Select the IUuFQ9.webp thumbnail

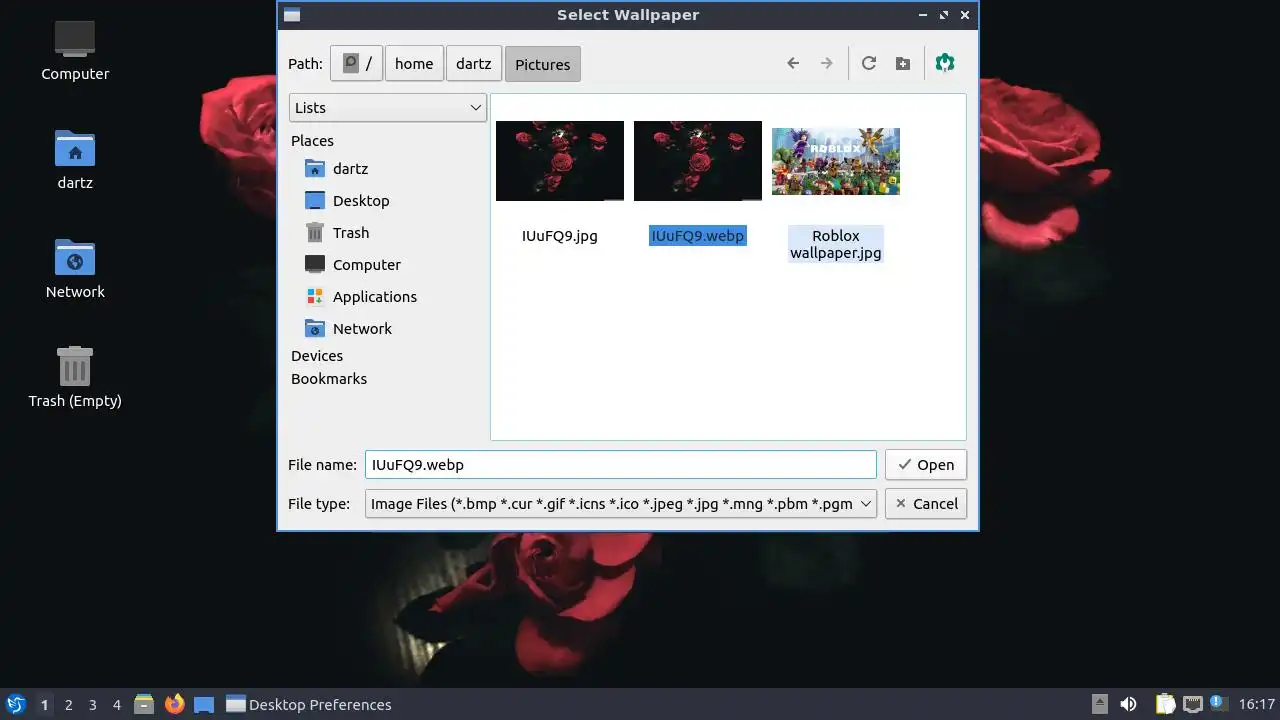point(698,161)
